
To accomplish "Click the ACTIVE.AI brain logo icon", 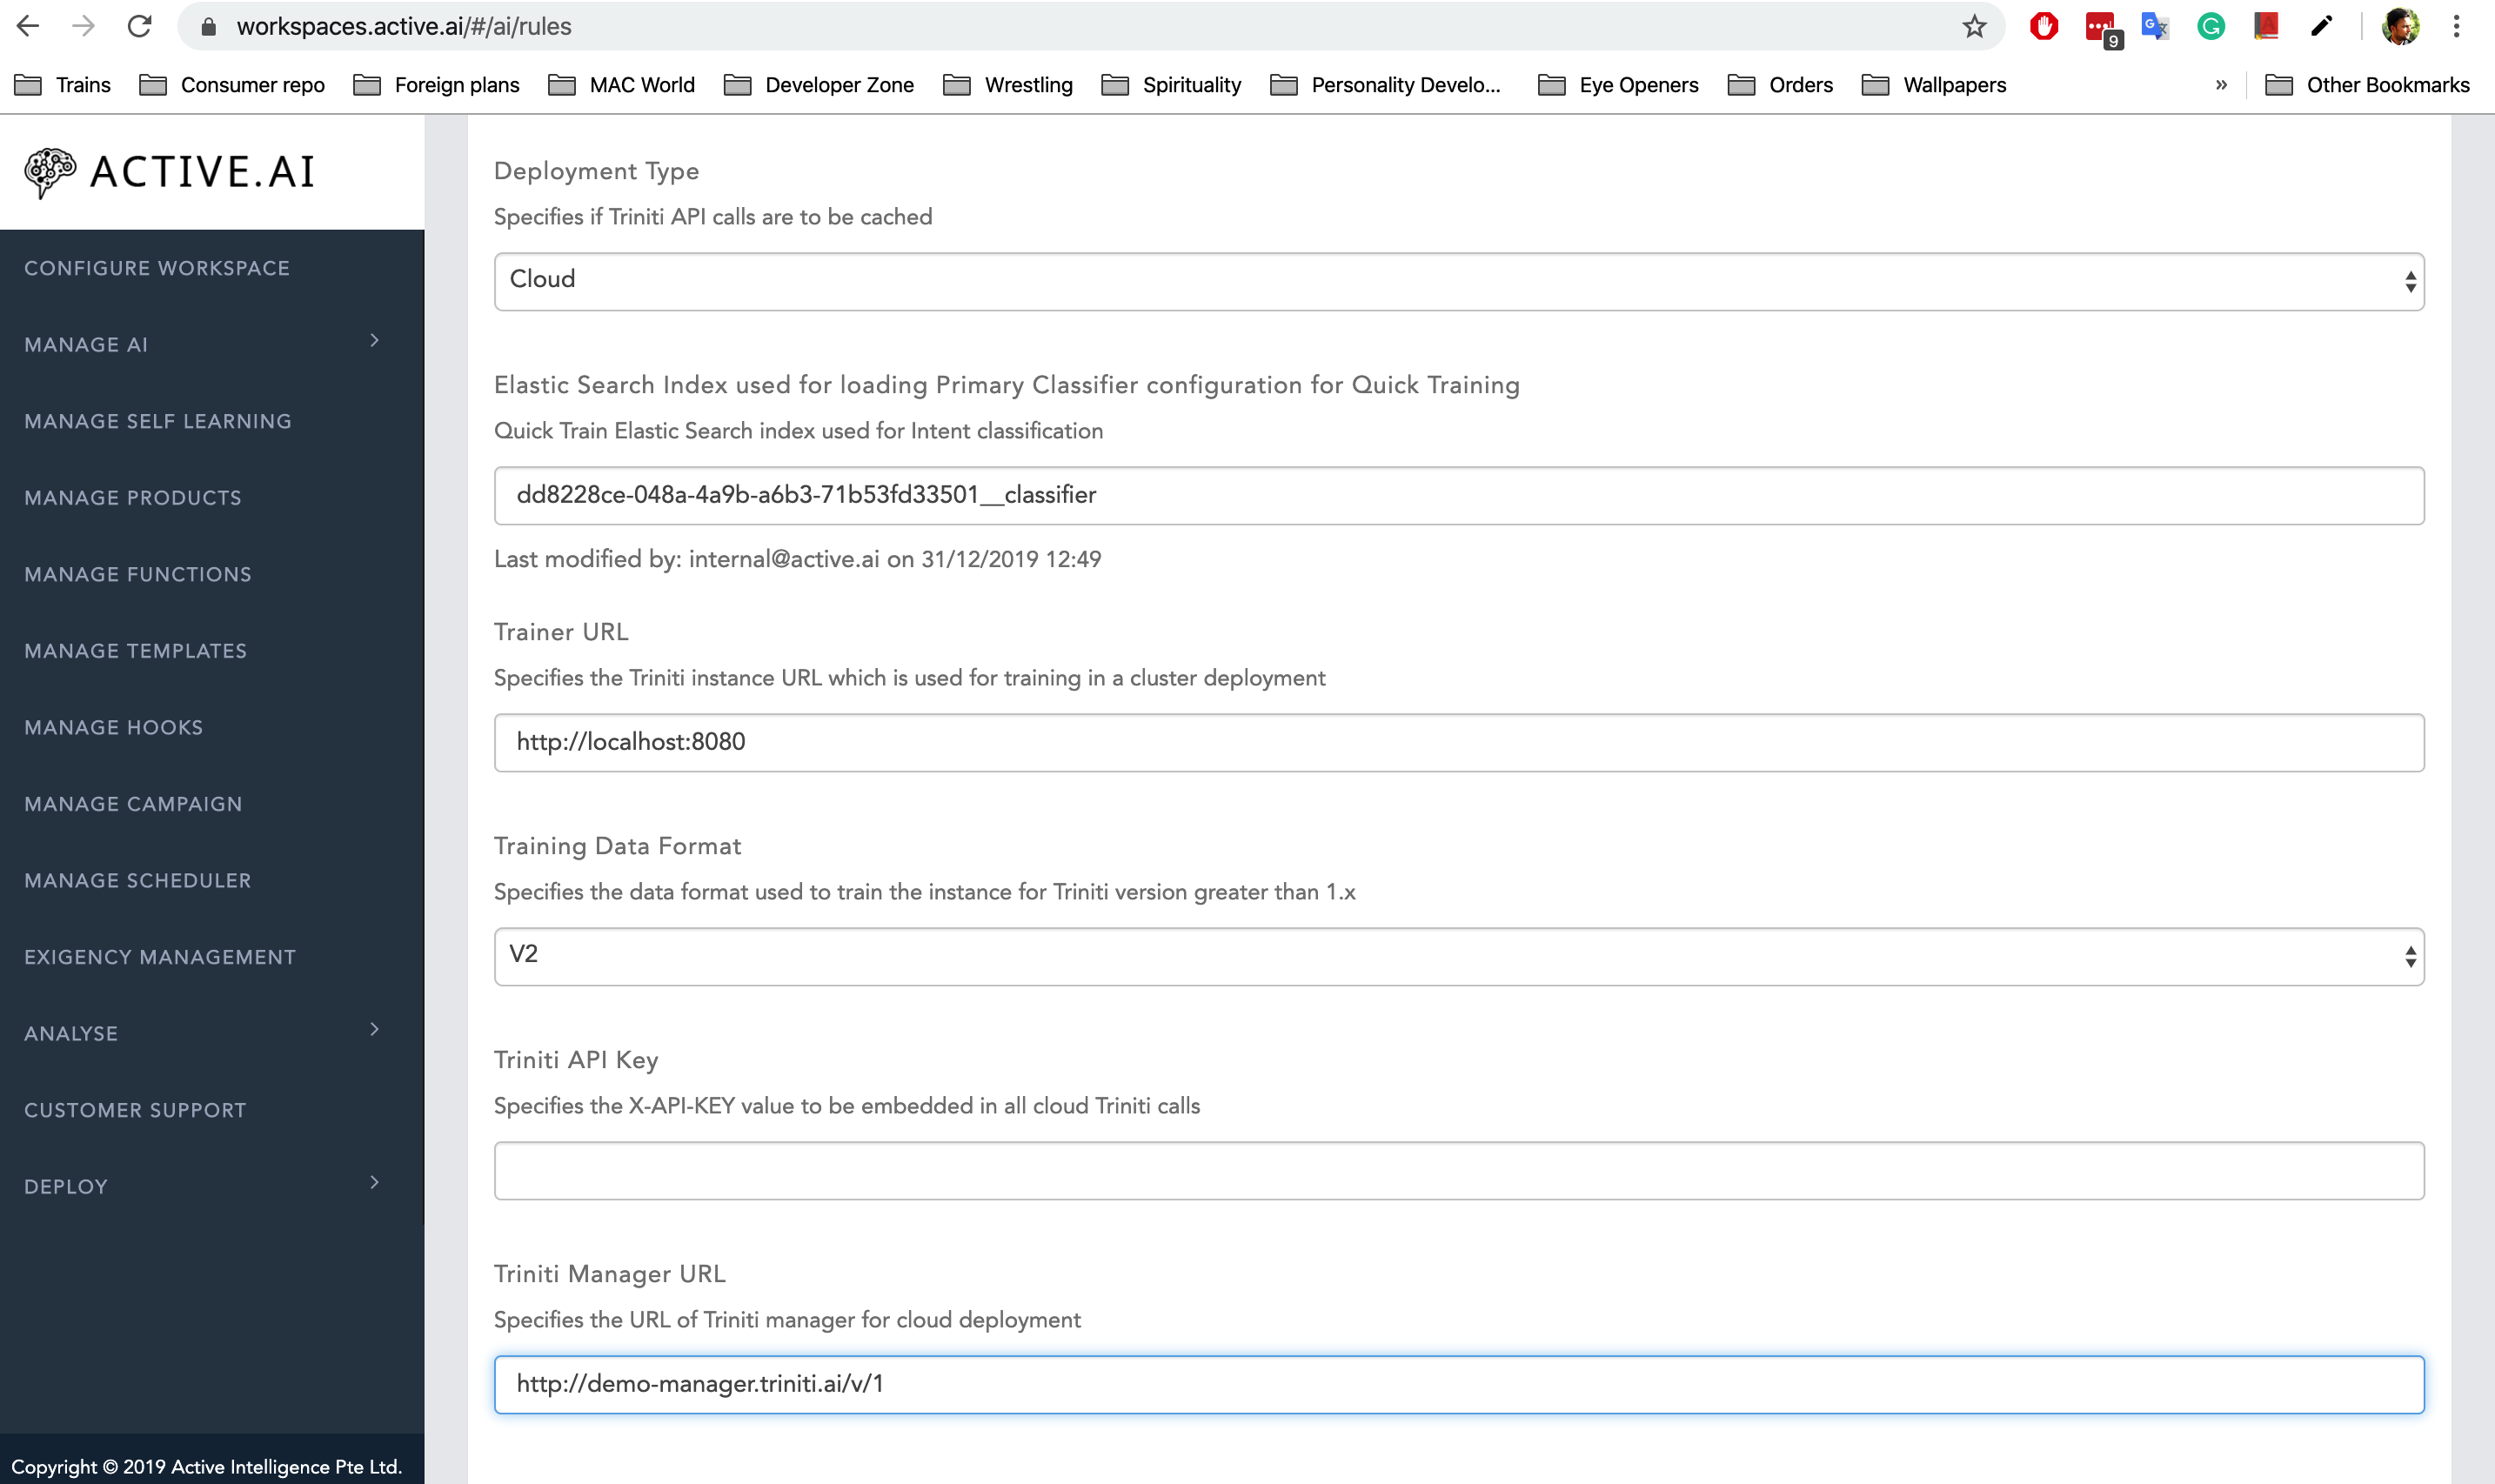I will (46, 171).
